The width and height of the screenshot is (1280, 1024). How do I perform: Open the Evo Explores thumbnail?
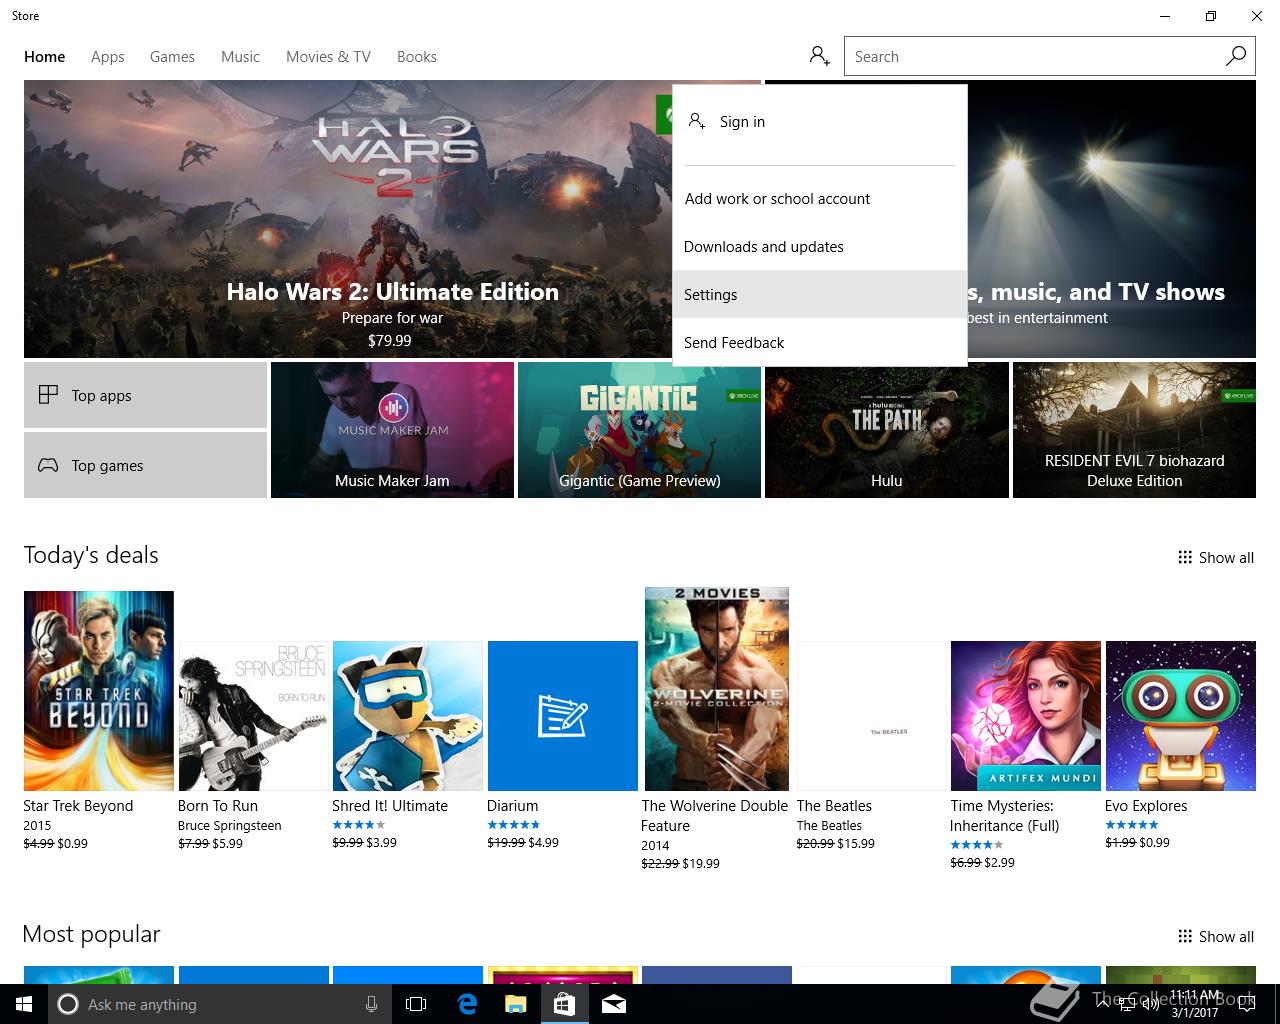coord(1181,716)
